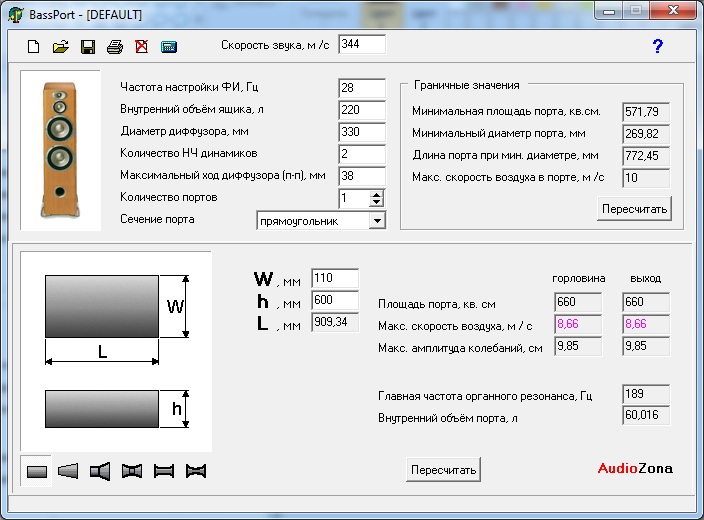Click the выход column header
The image size is (704, 520).
(646, 278)
